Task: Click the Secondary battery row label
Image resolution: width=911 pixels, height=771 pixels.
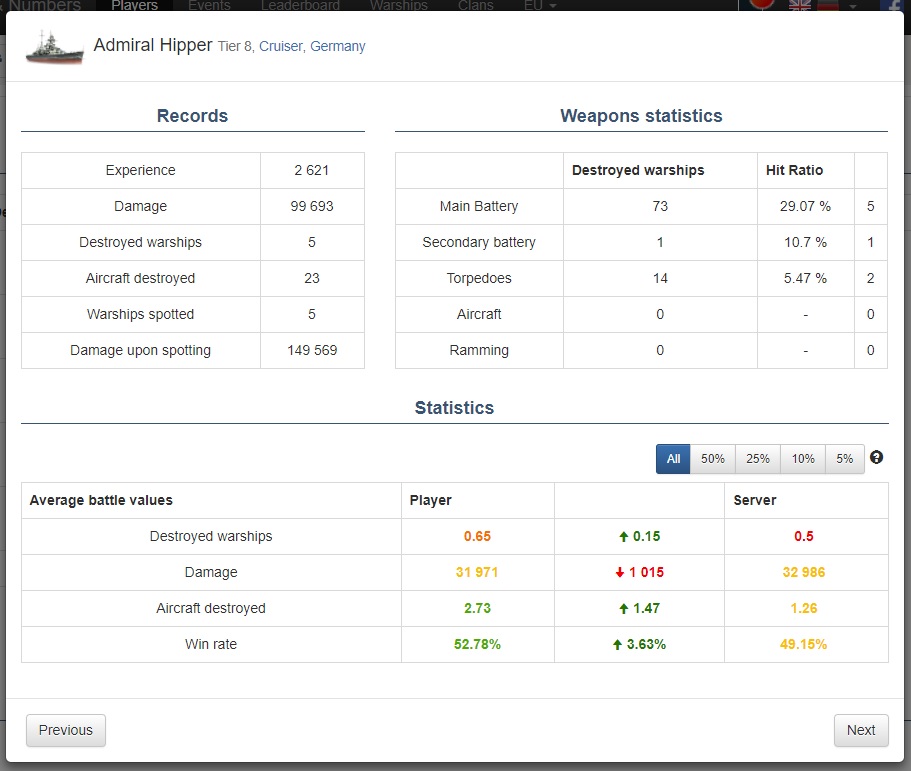Action: tap(479, 242)
